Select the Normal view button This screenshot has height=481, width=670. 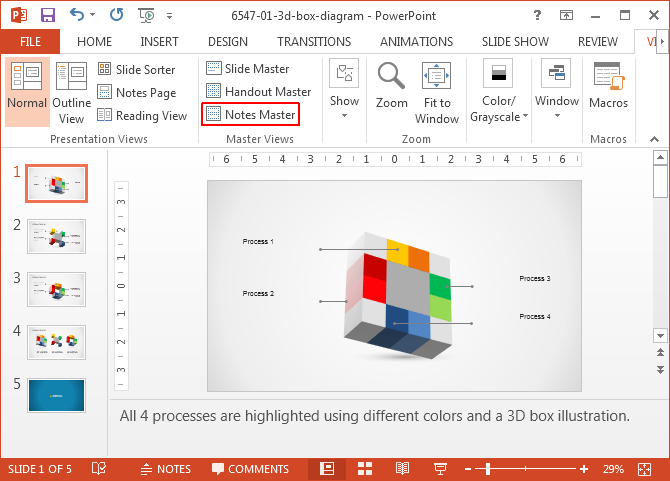coord(27,92)
